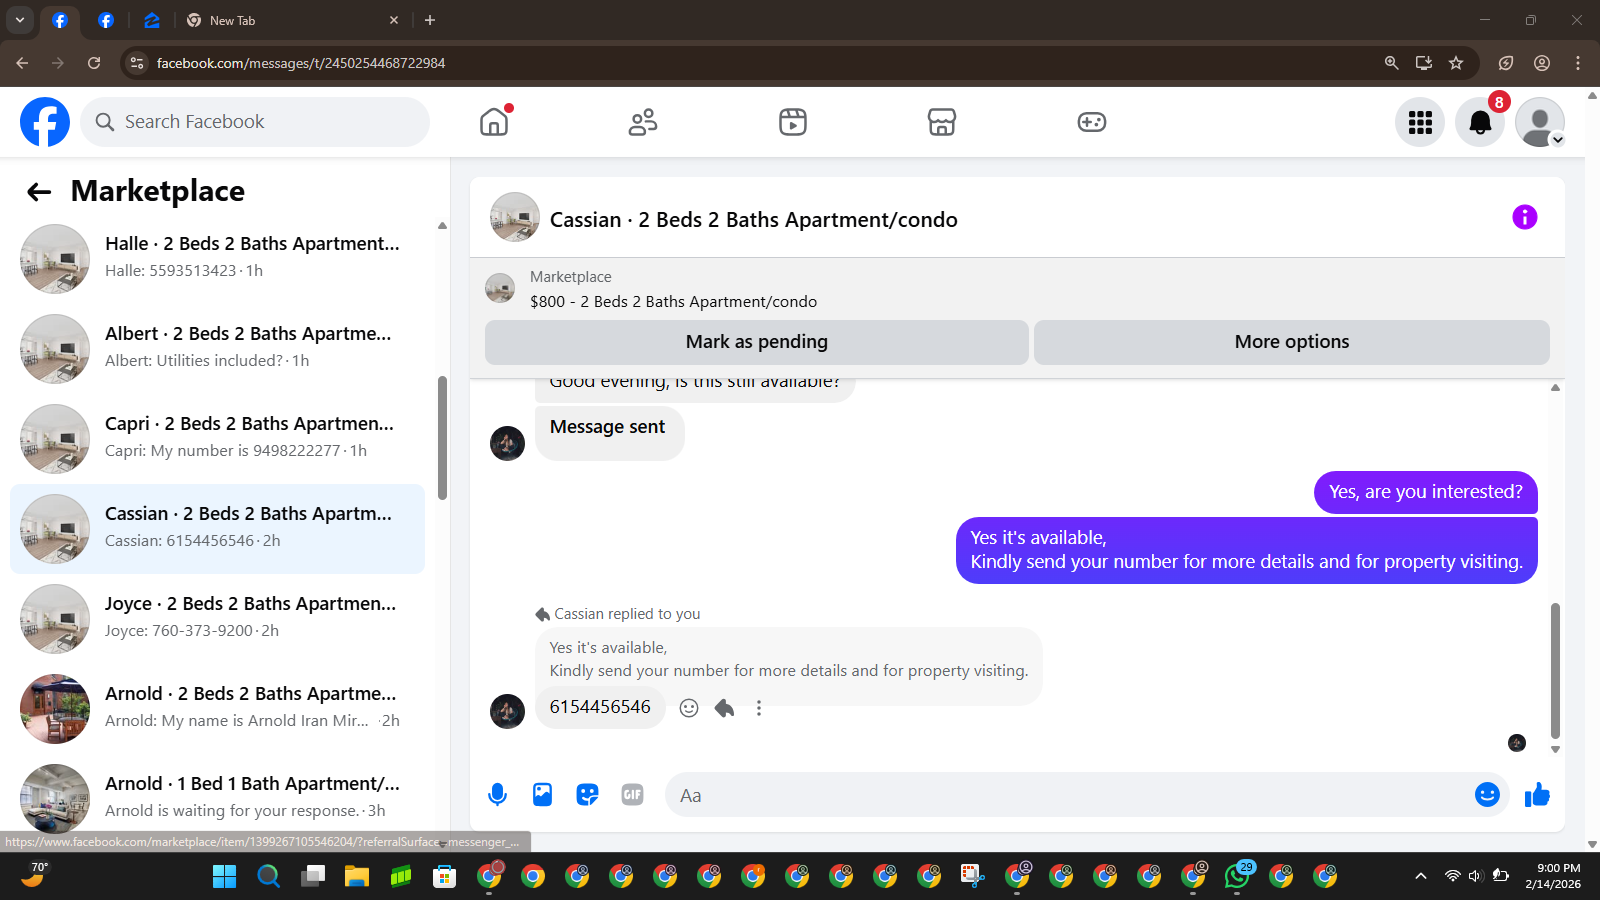Send a voice clip with microphone icon
Viewport: 1600px width, 900px height.
tap(497, 795)
